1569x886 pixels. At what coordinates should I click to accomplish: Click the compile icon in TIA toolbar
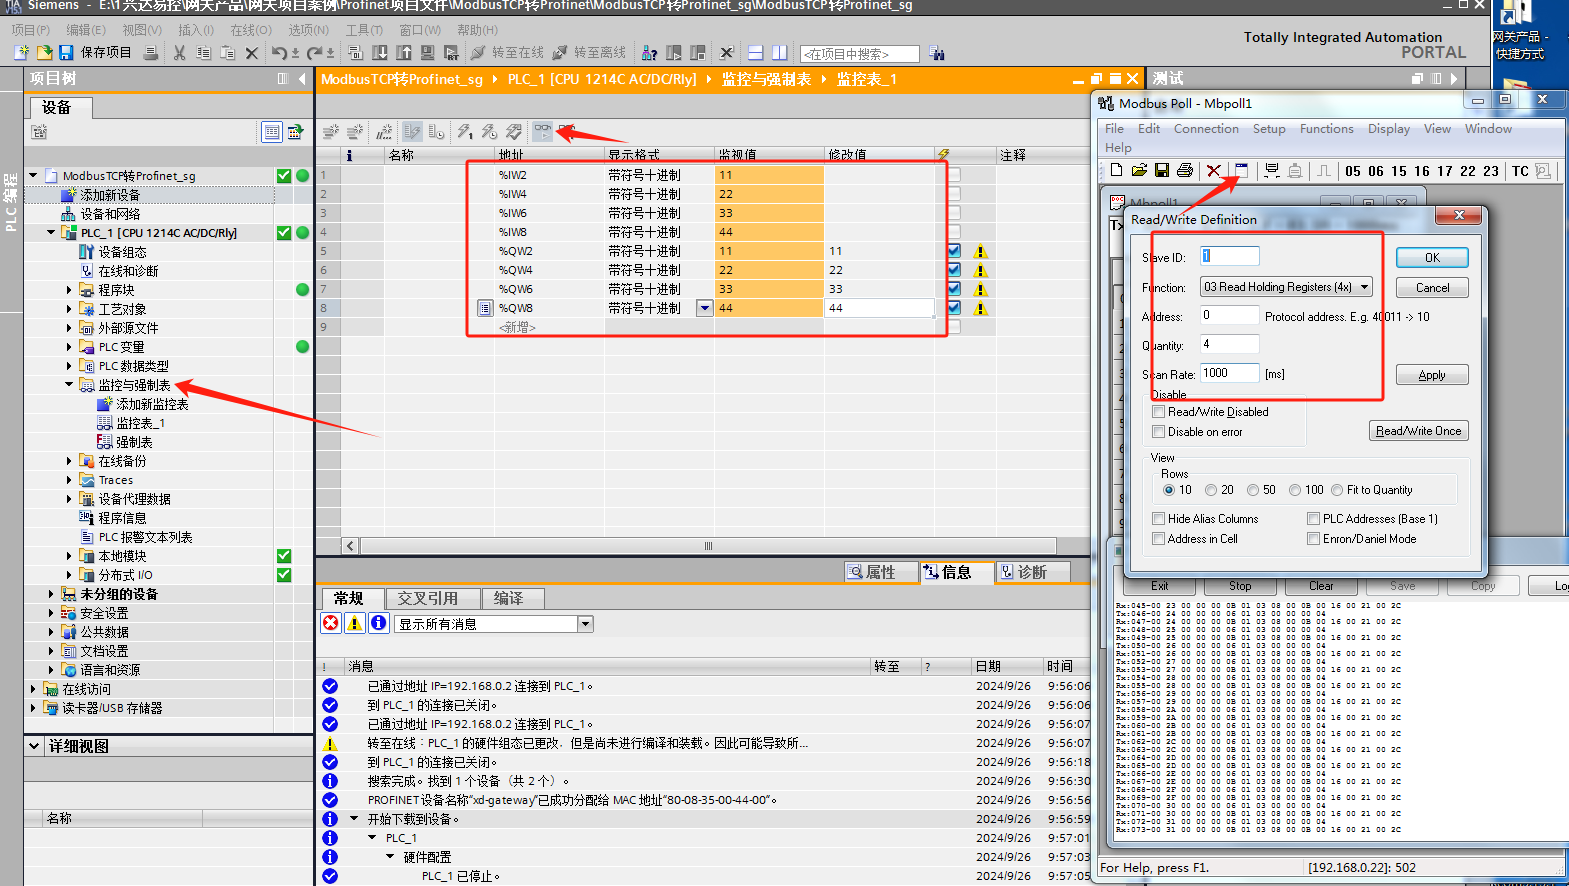pos(356,53)
